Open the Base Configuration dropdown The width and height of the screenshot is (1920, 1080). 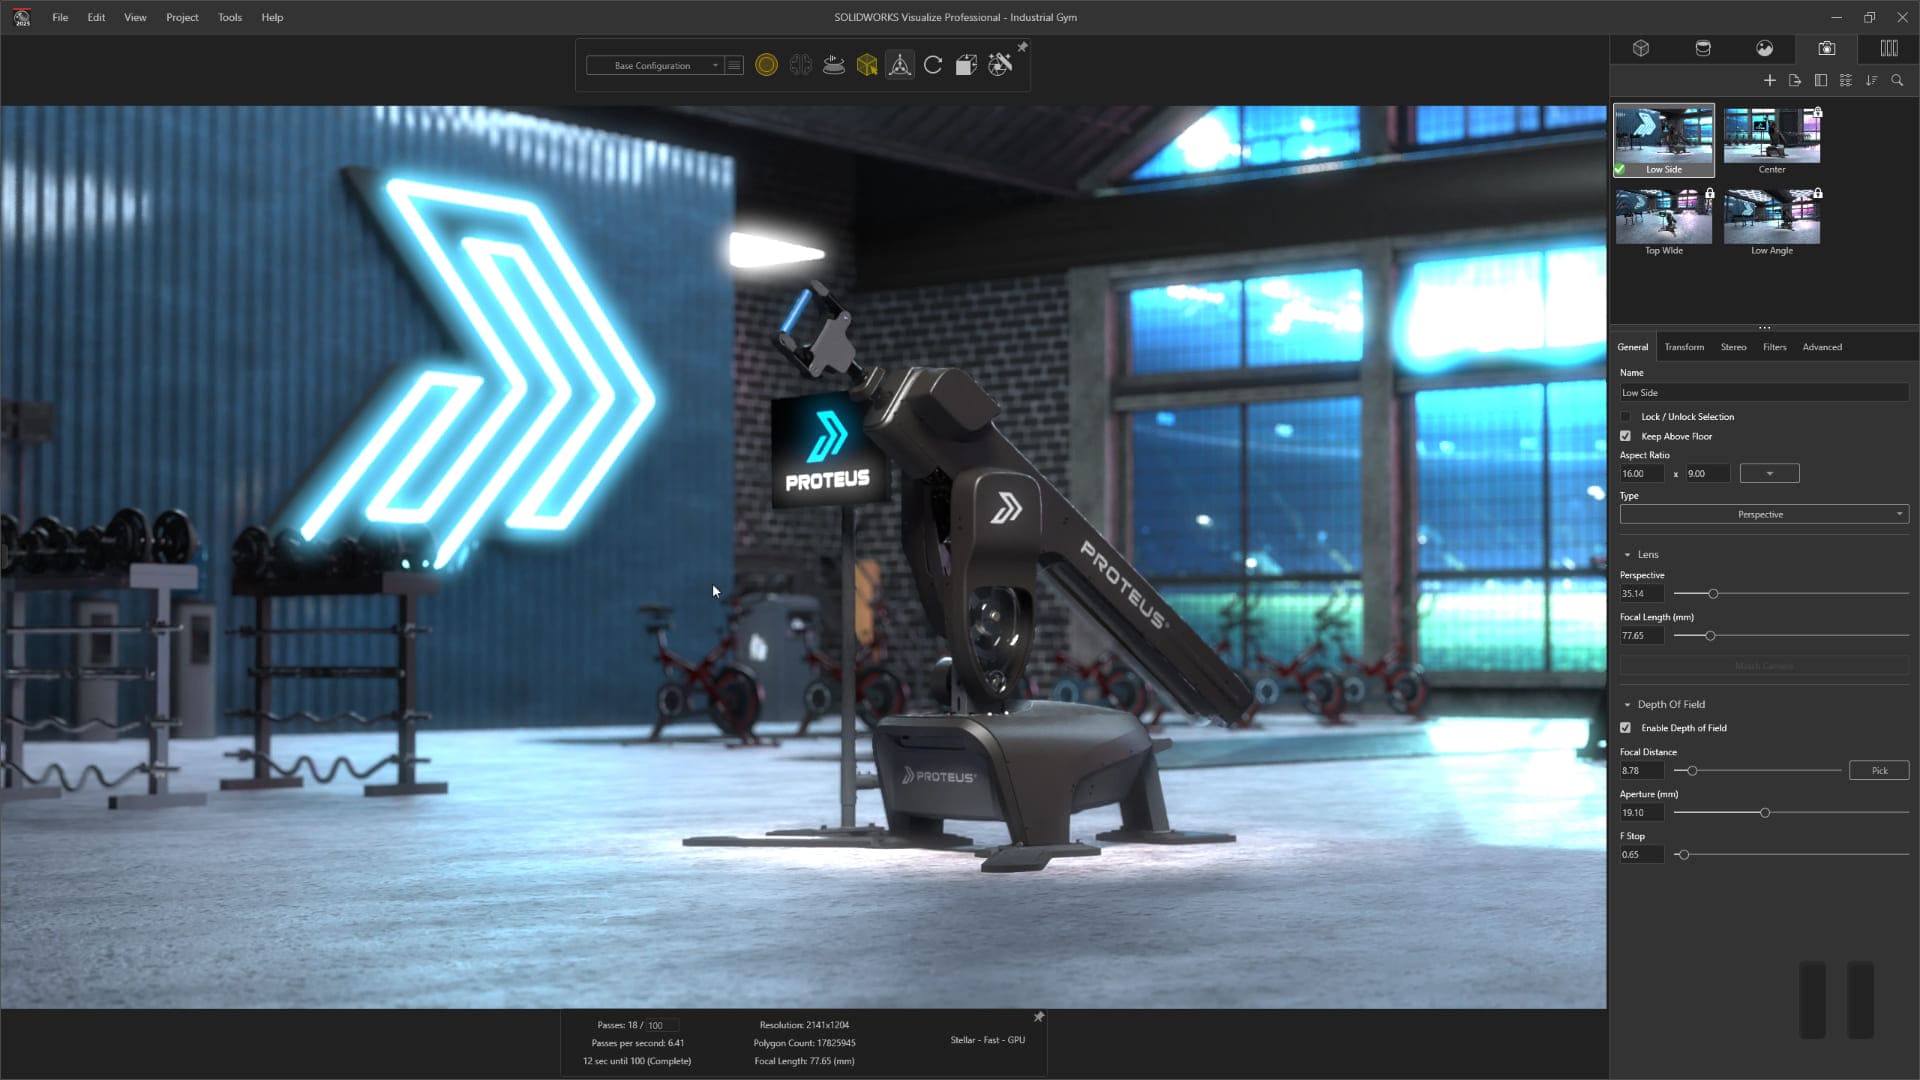tap(654, 65)
